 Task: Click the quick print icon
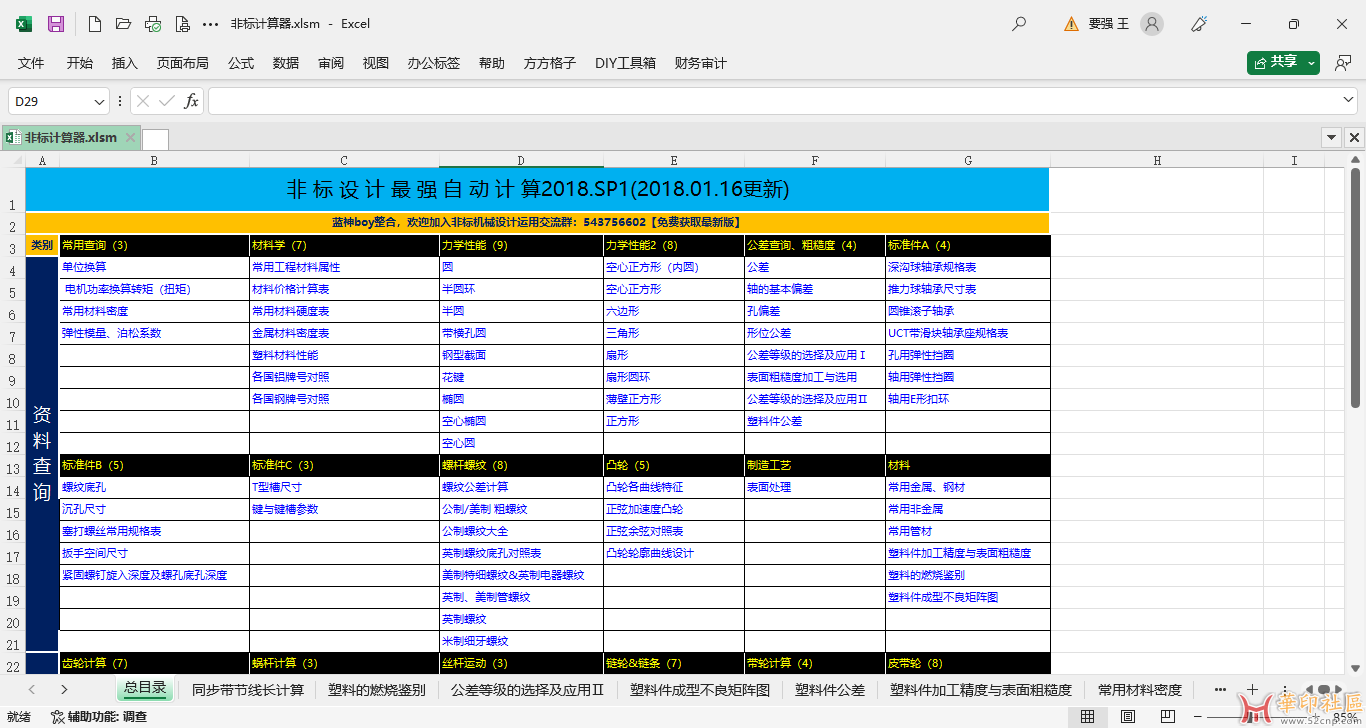point(153,23)
